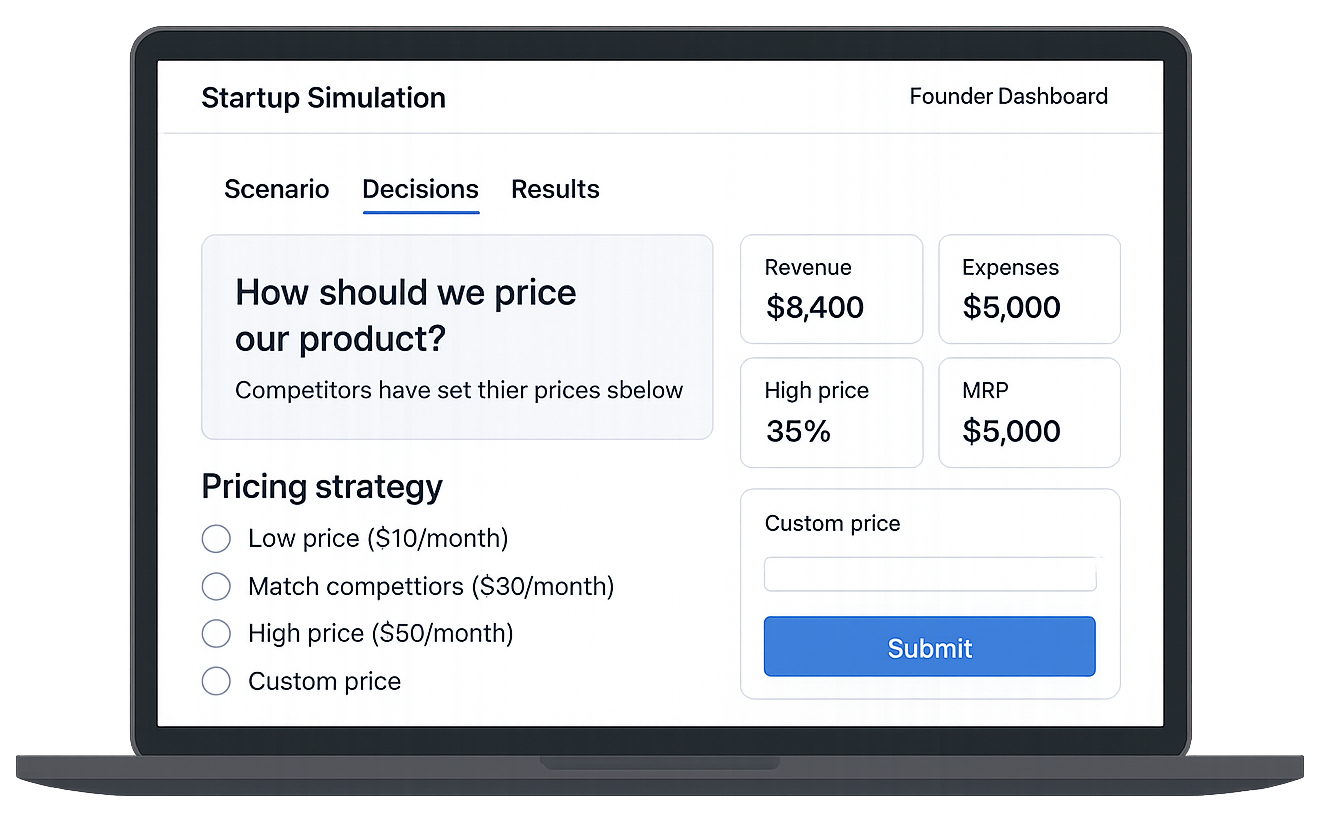The height and width of the screenshot is (824, 1337).
Task: Click the competitors' prices description text
Action: pyautogui.click(x=459, y=390)
